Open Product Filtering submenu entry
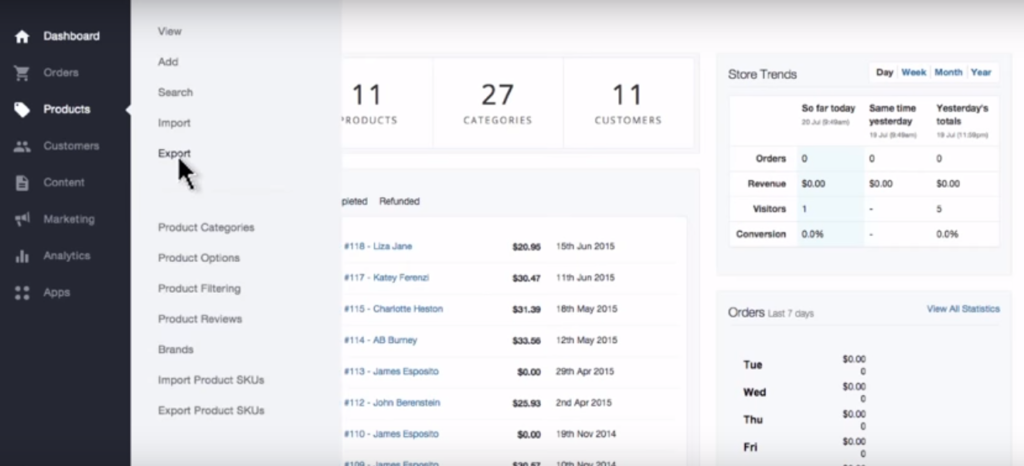 coord(199,288)
